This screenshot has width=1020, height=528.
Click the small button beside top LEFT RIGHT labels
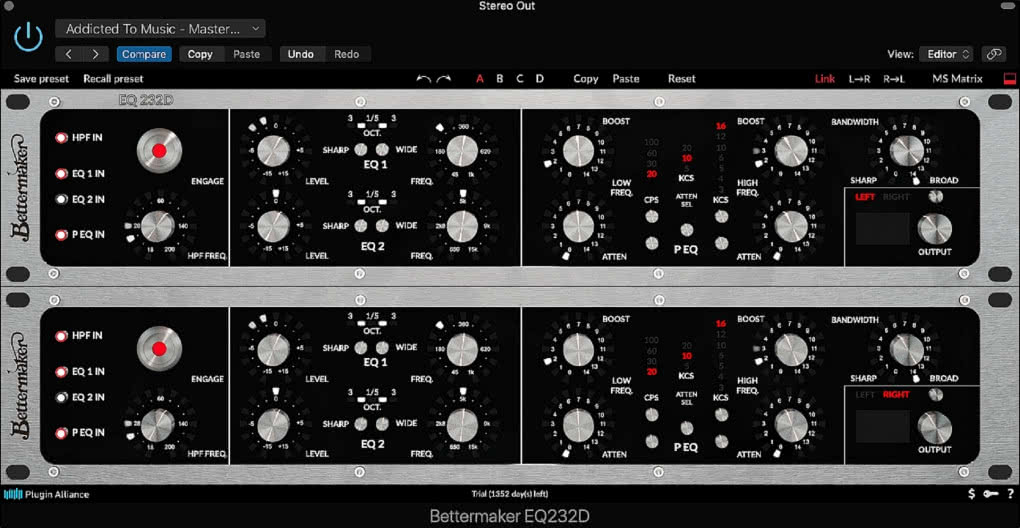pyautogui.click(x=935, y=196)
